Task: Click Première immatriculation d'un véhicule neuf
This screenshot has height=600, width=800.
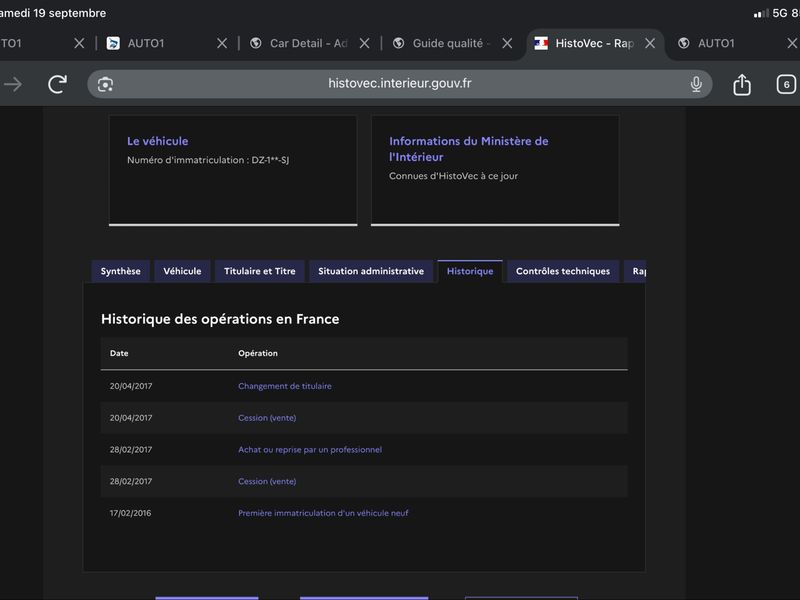Action: pyautogui.click(x=323, y=513)
